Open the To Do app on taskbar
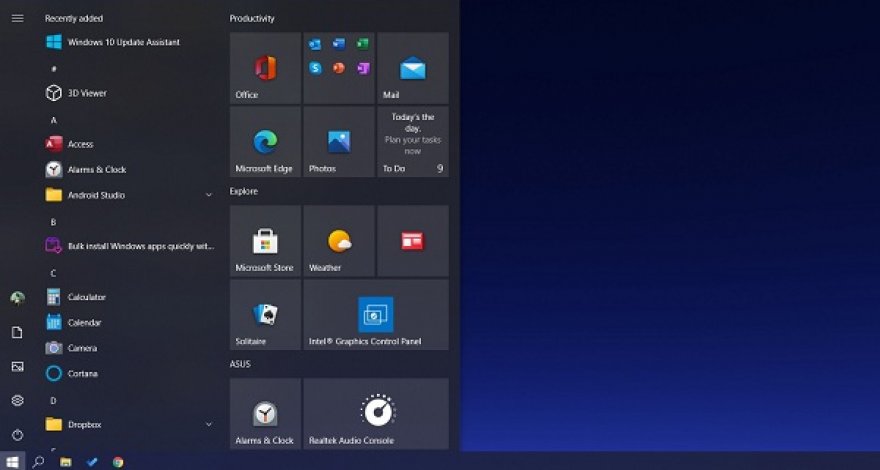880x470 pixels. coord(92,462)
